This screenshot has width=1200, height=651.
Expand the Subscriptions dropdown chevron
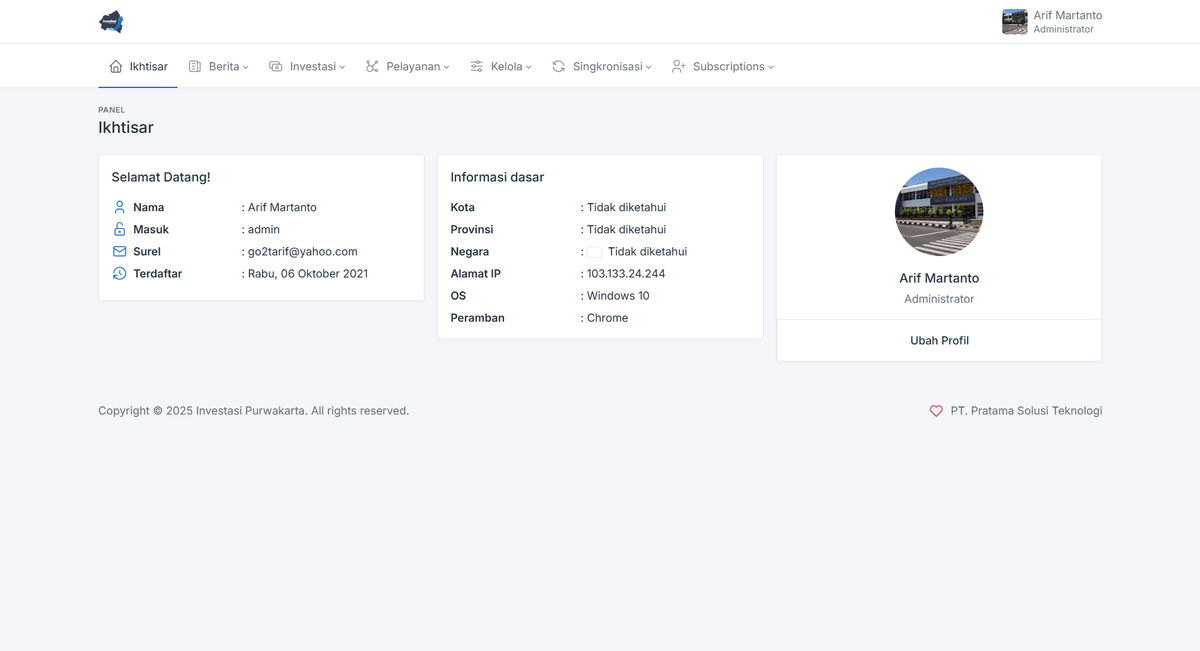coord(771,67)
